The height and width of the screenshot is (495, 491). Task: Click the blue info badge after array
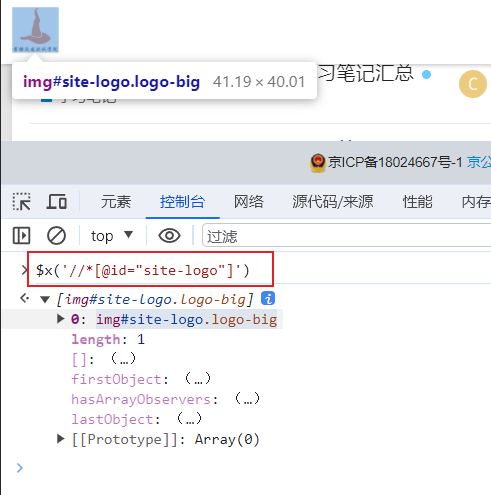point(268,298)
